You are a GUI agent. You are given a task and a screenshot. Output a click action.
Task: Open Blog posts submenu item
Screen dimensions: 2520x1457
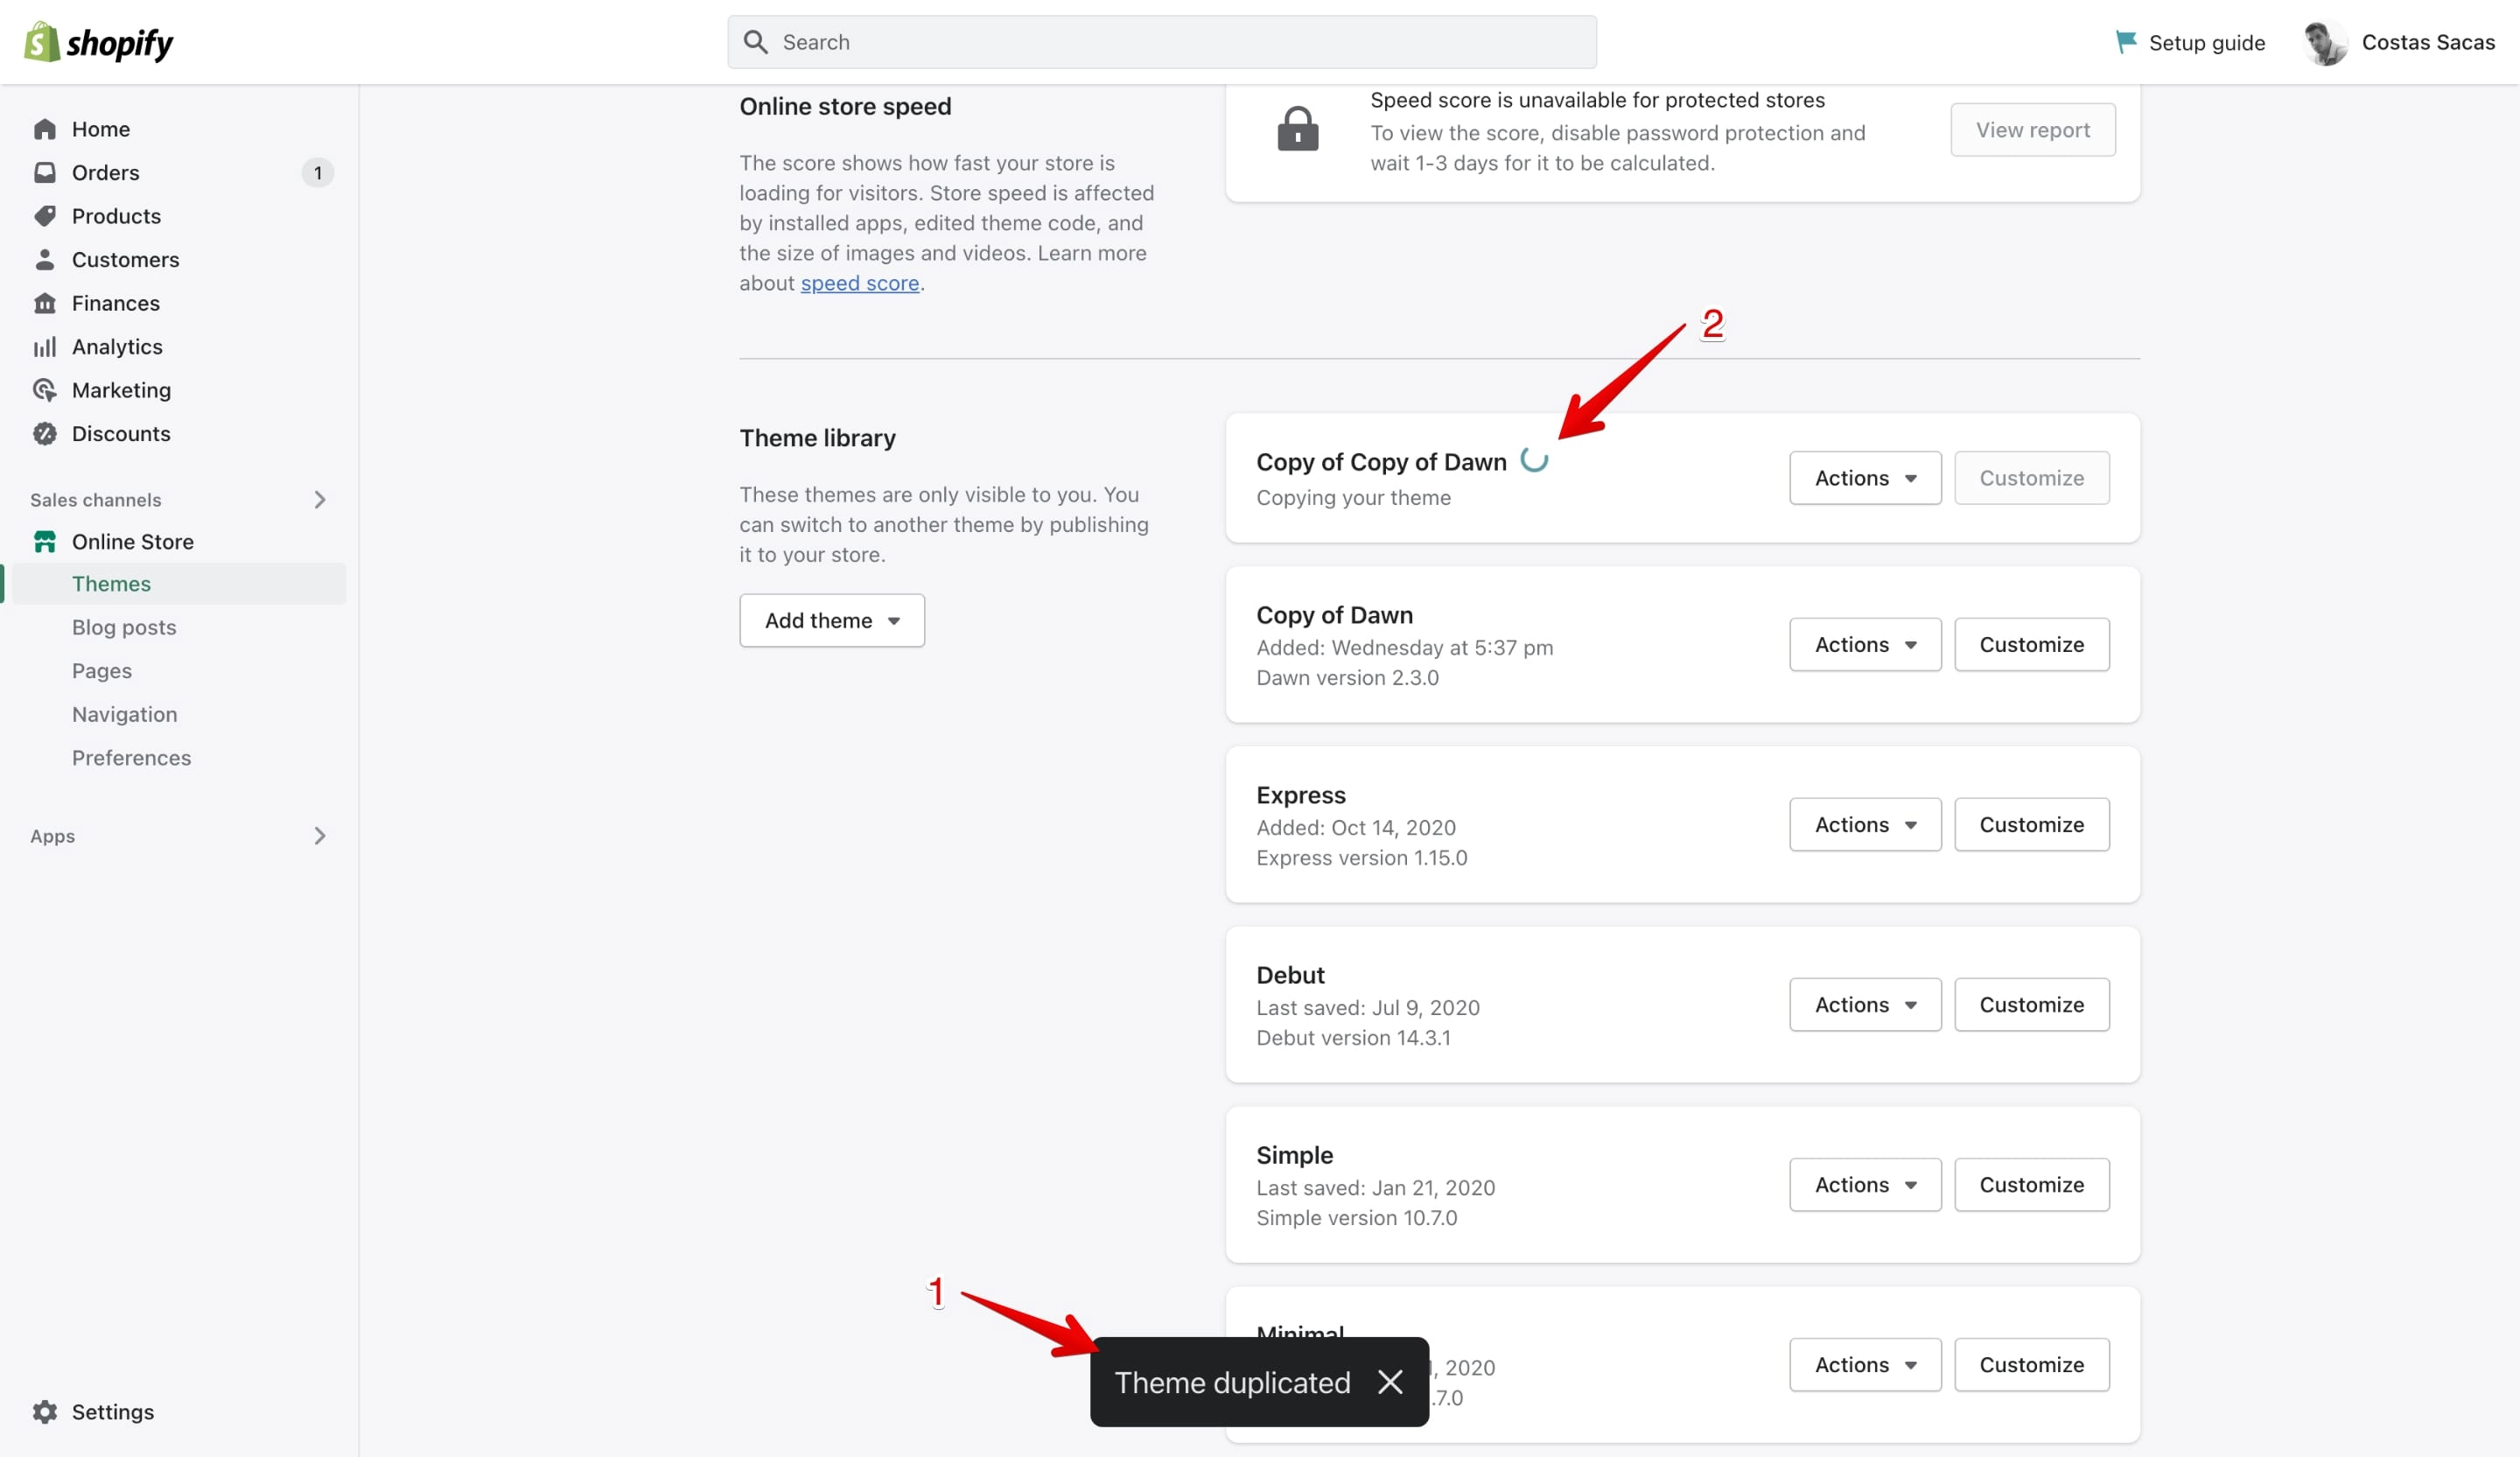point(124,627)
